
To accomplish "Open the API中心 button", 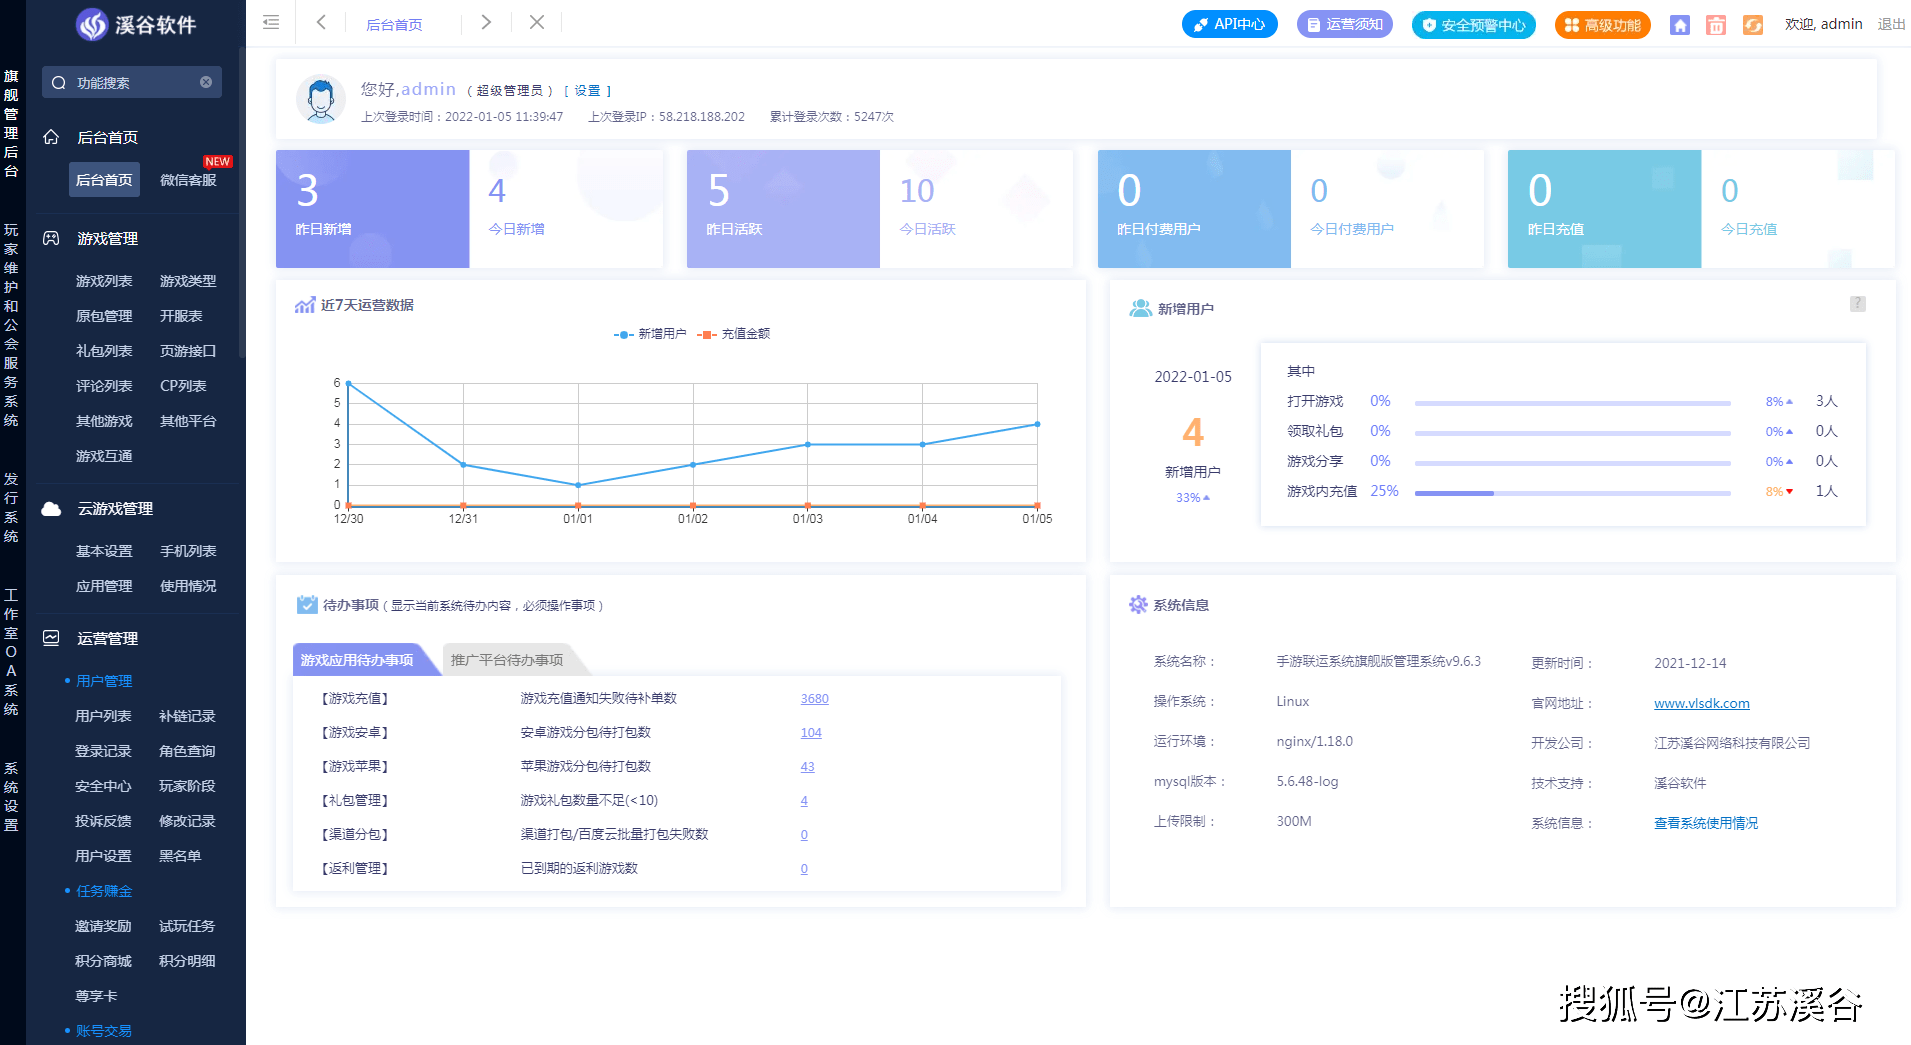I will coord(1229,24).
